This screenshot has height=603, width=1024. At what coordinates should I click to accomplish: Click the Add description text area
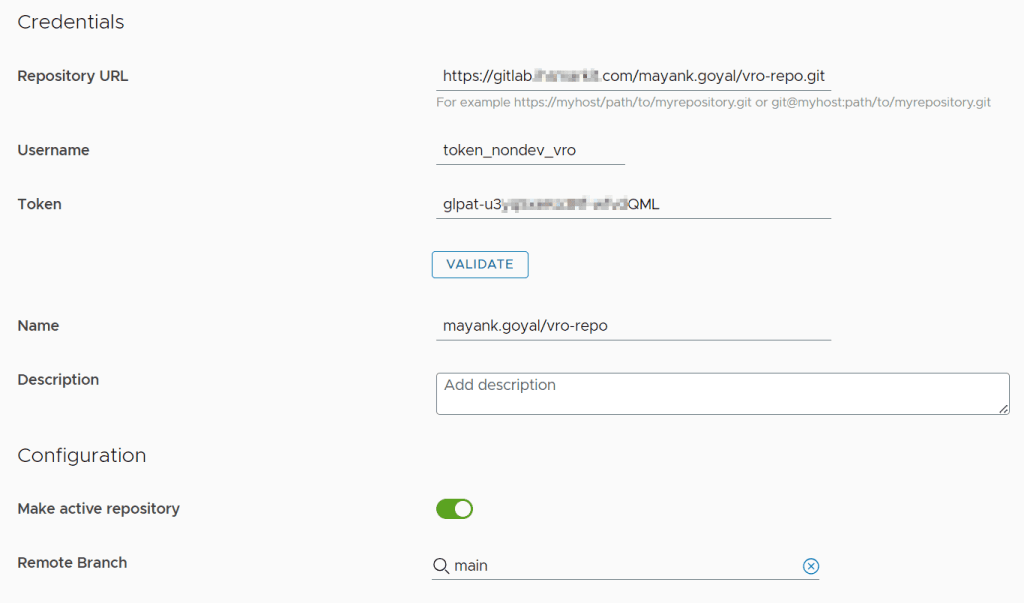722,393
